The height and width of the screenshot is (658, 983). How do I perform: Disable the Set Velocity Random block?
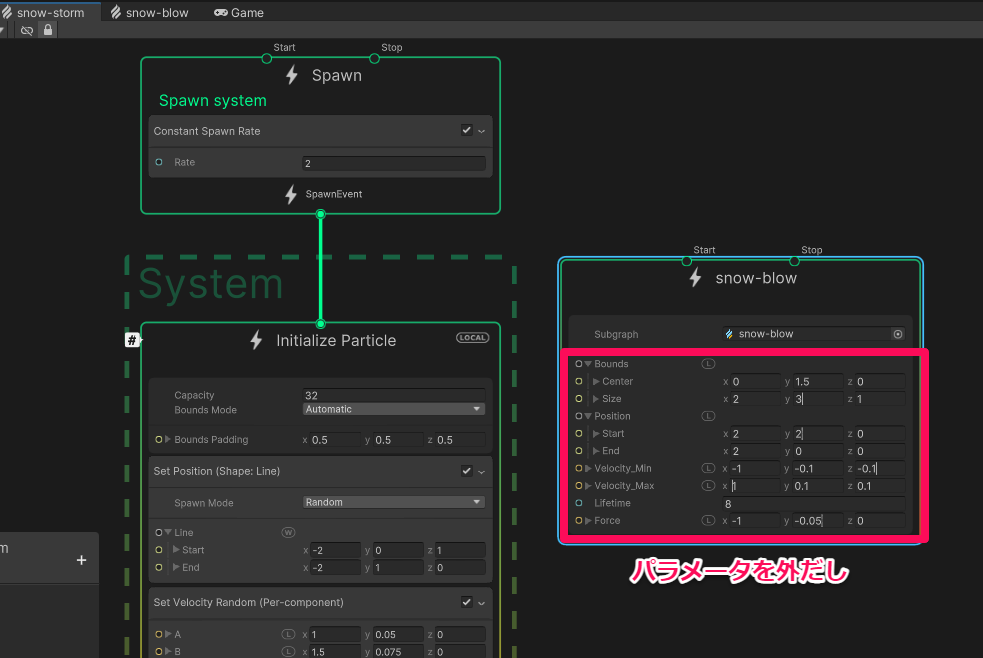(x=466, y=601)
